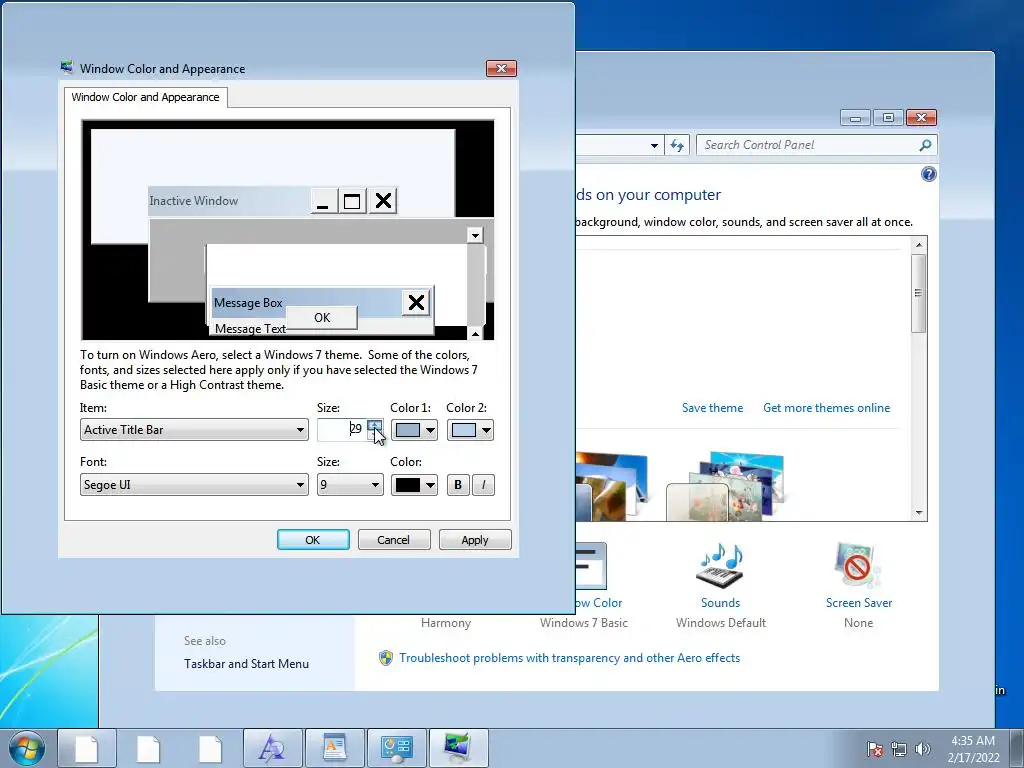Image resolution: width=1024 pixels, height=768 pixels.
Task: Click the Window Color icon in Personalization
Action: click(591, 566)
